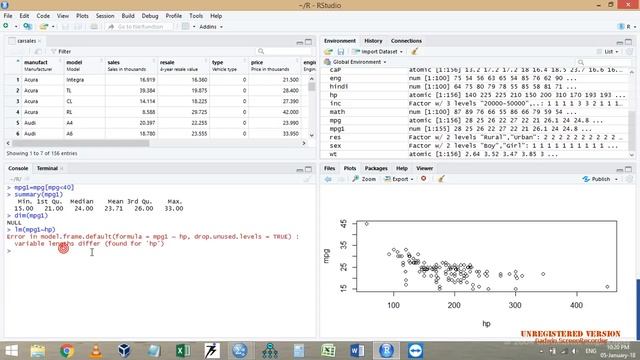Click the data viewer search field

pyautogui.click(x=284, y=51)
